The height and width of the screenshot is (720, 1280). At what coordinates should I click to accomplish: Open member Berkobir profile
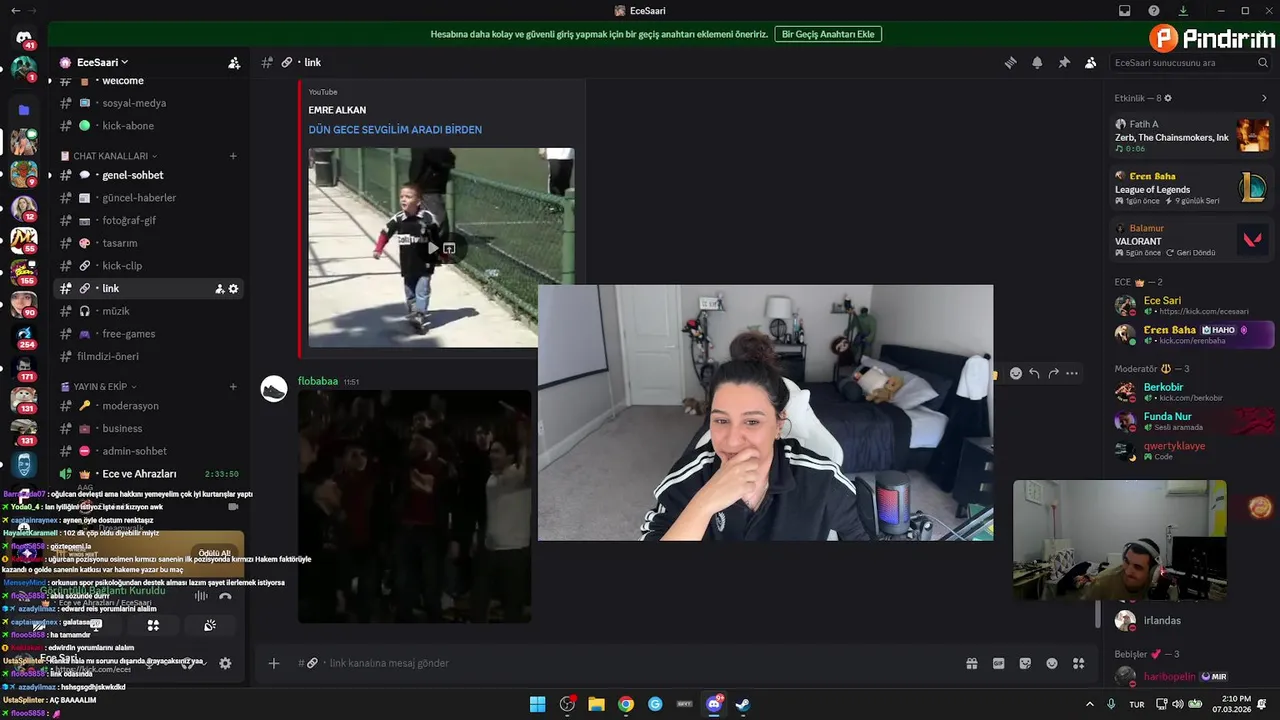coord(1192,392)
